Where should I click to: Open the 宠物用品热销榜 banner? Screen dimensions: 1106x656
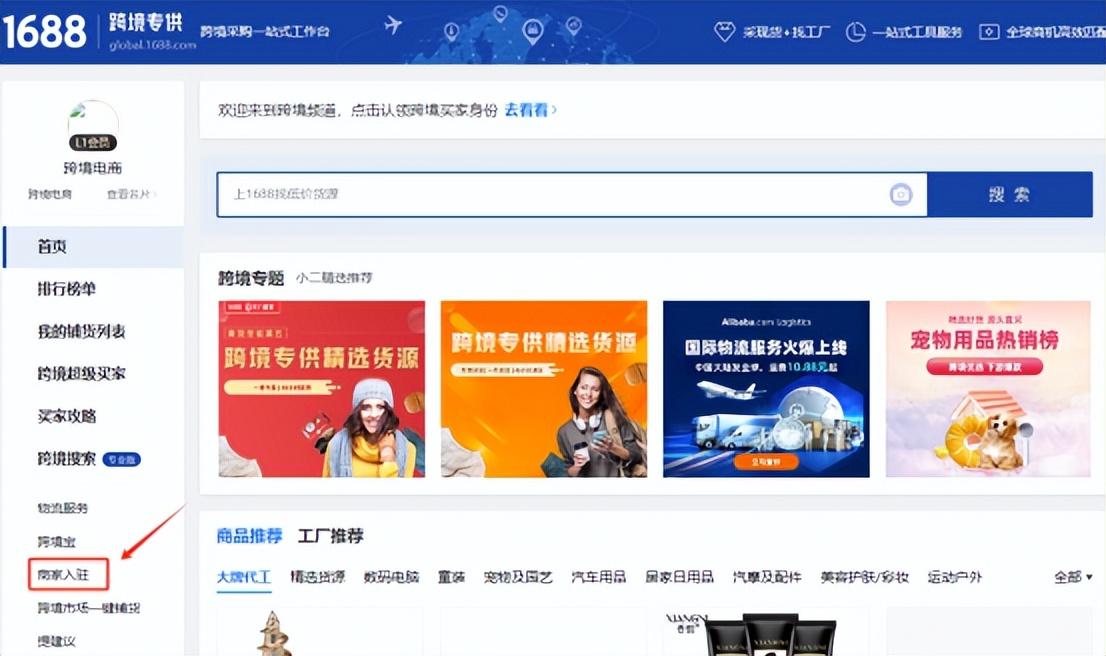[x=988, y=389]
